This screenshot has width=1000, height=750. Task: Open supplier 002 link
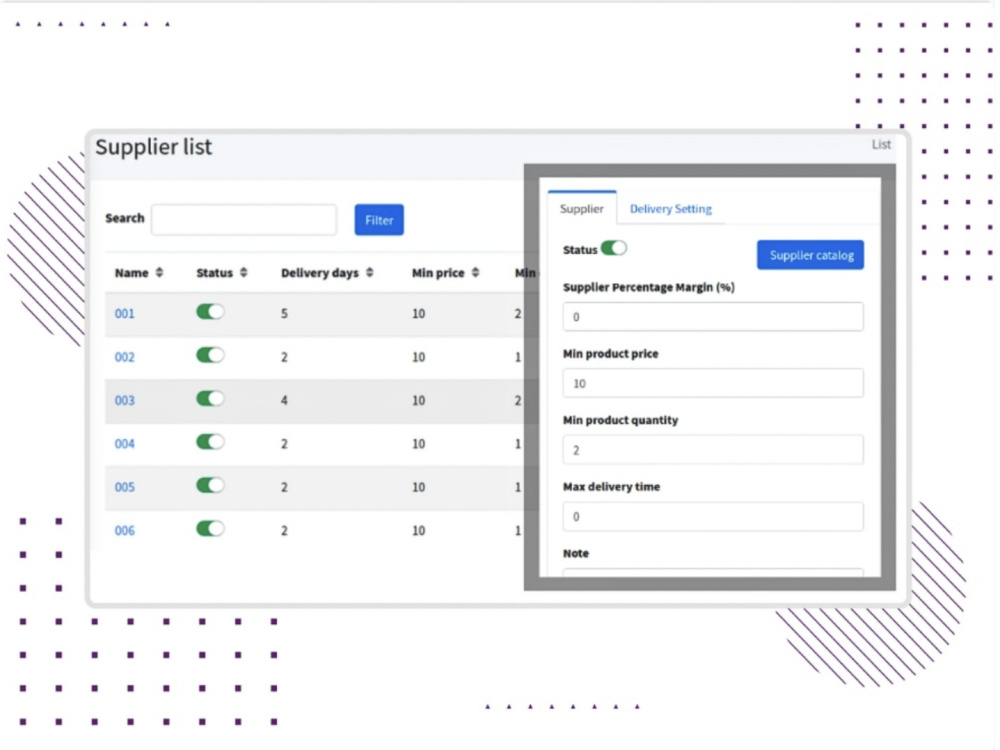tap(124, 357)
